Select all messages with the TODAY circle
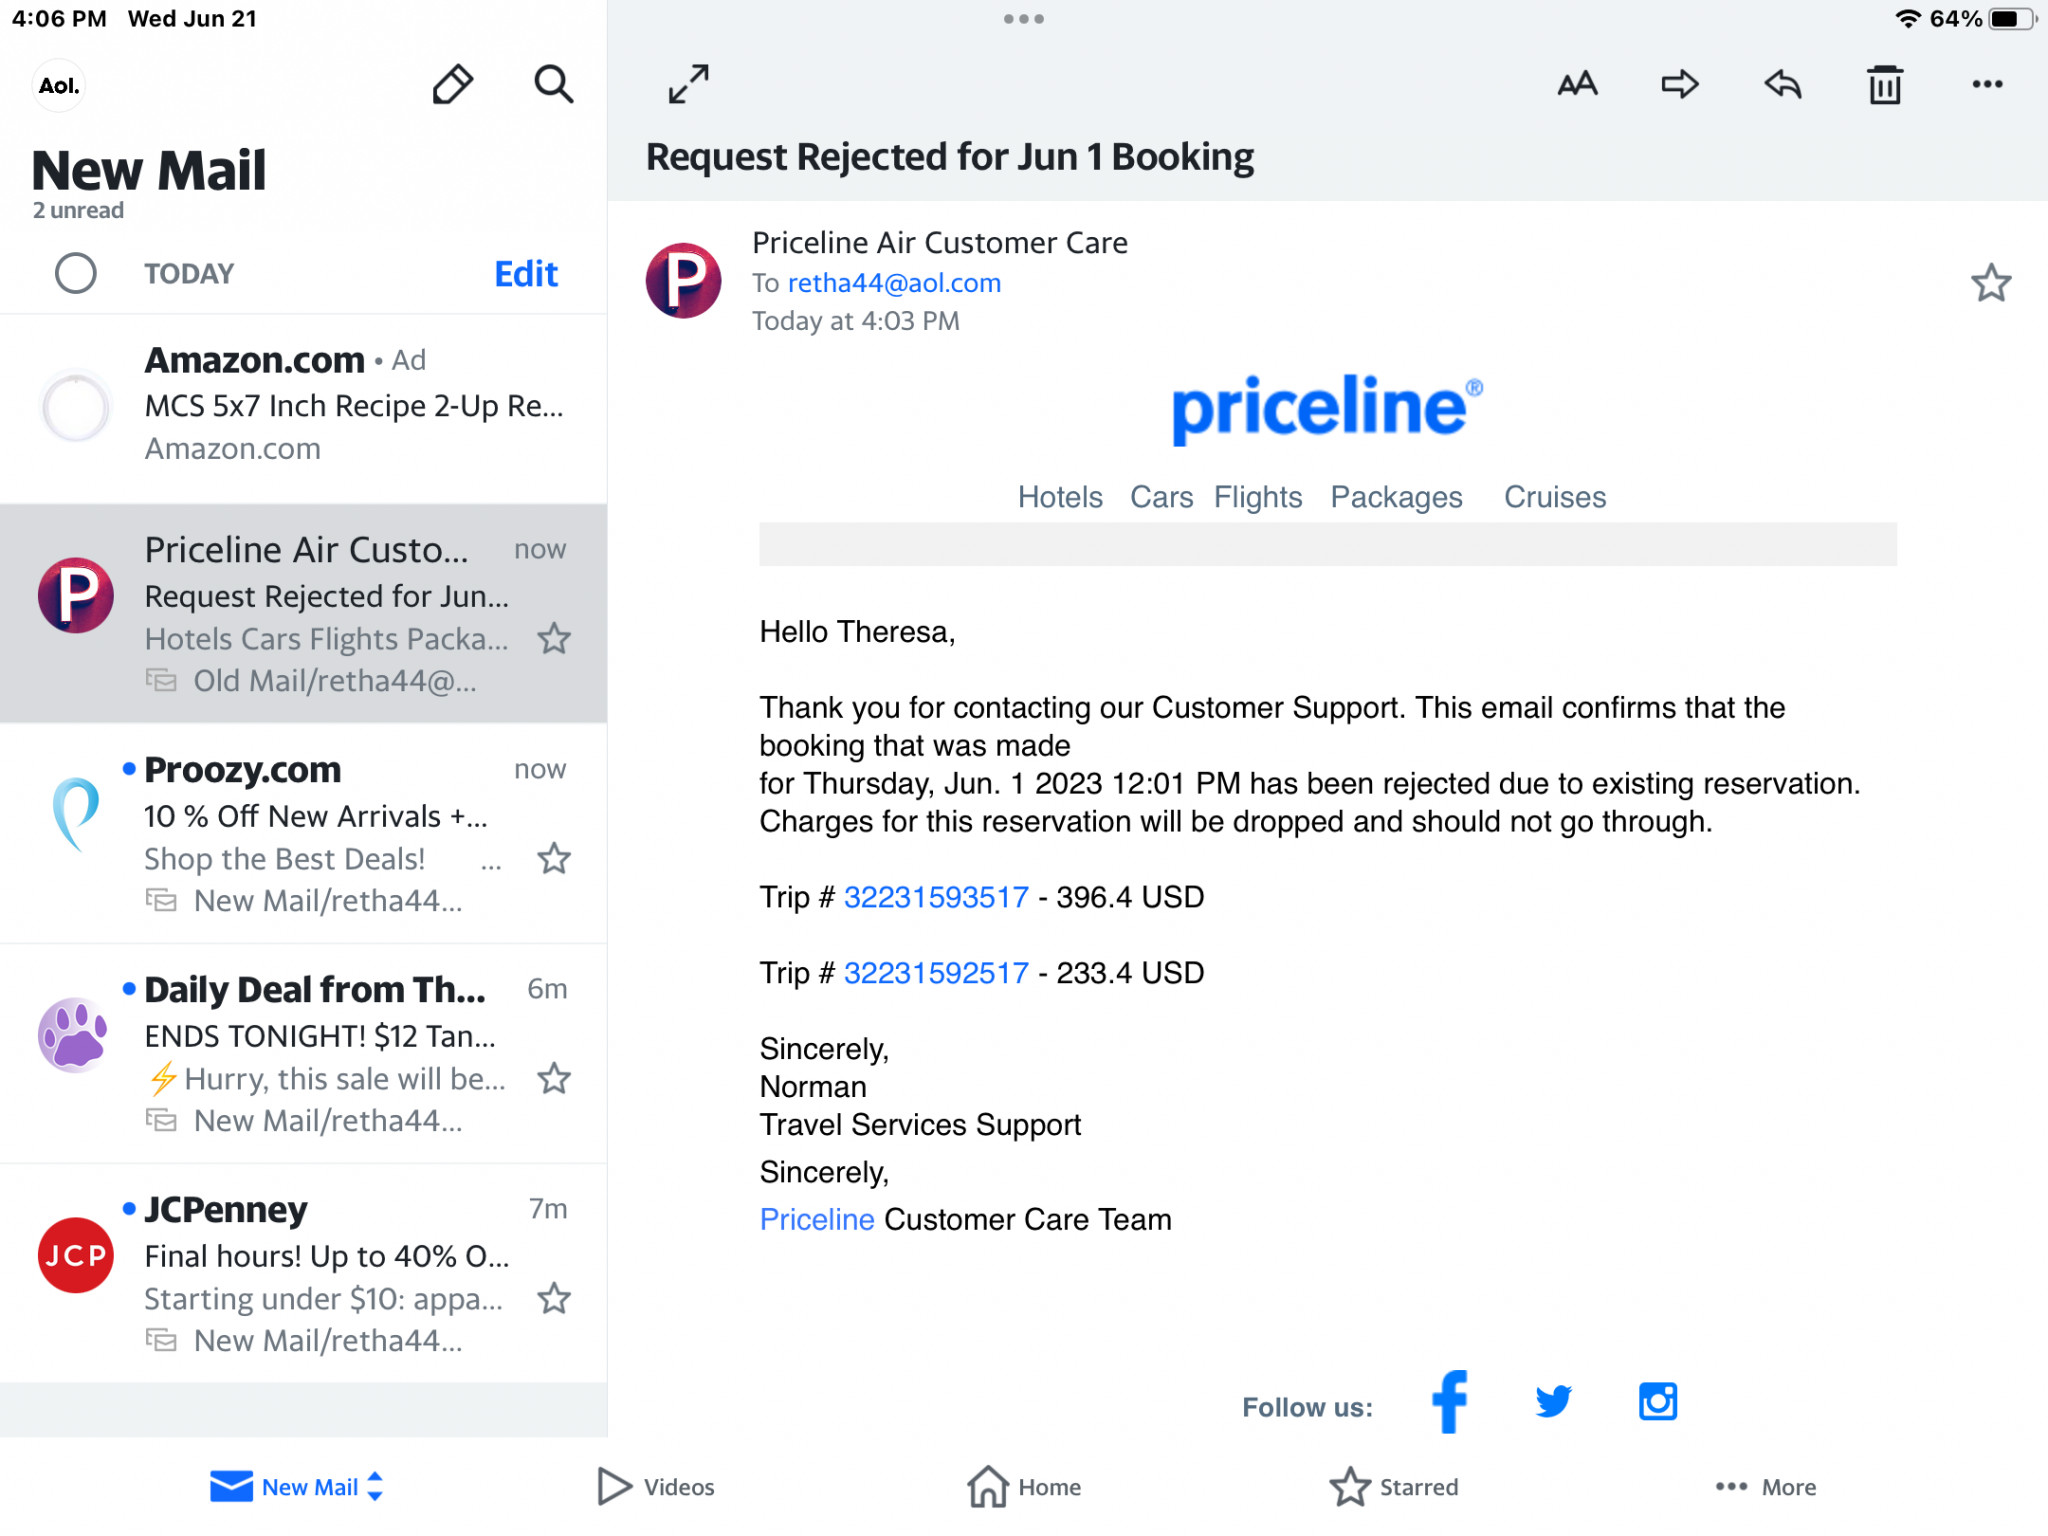Viewport: 2048px width, 1536px height. coord(75,273)
